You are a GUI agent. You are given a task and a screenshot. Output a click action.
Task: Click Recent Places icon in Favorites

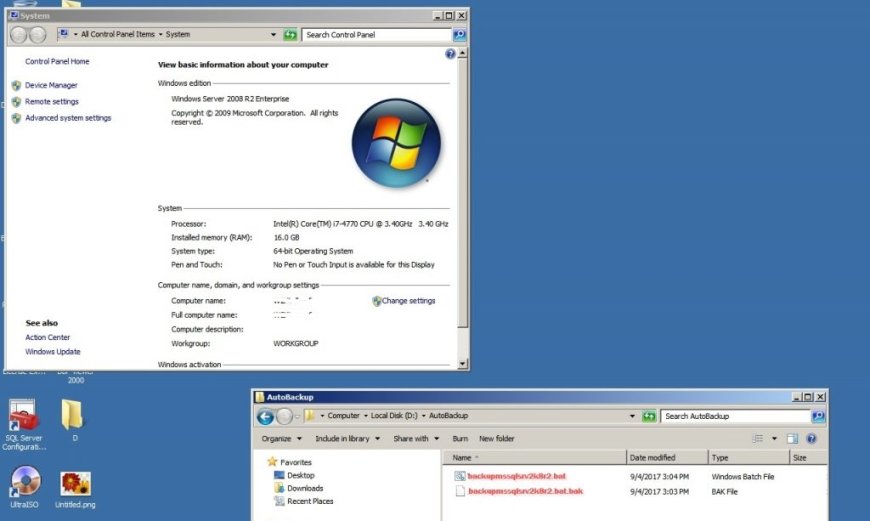(279, 501)
